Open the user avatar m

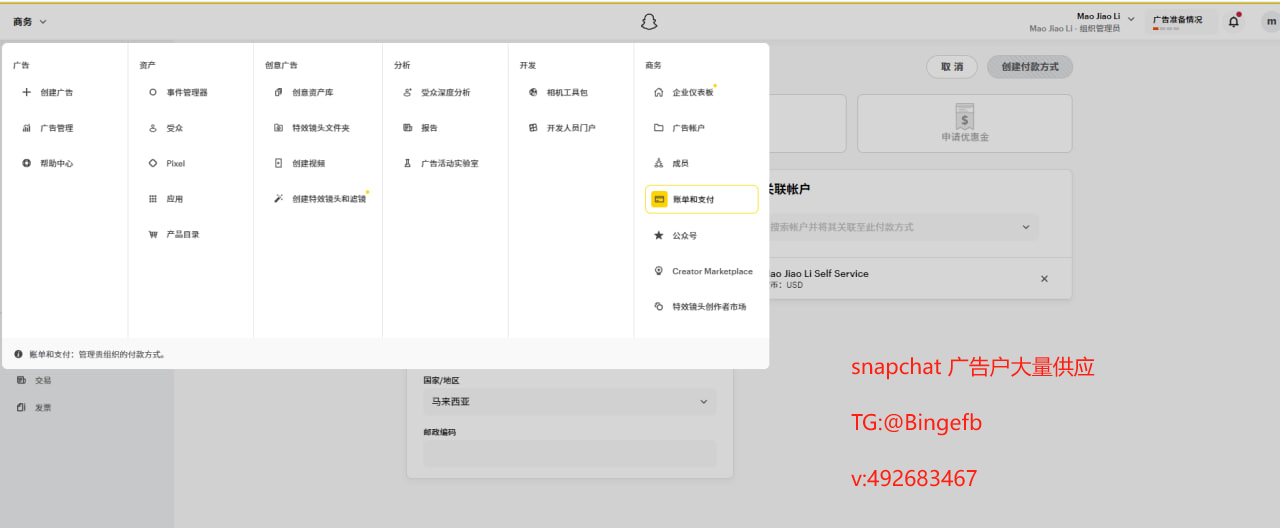(1270, 21)
